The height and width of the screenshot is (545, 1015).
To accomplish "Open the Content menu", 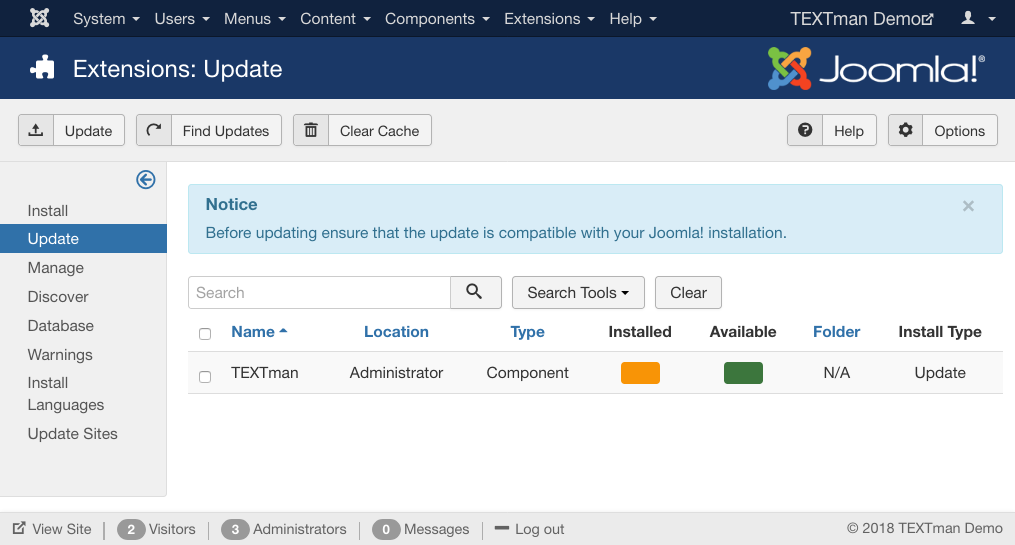I will tap(335, 19).
